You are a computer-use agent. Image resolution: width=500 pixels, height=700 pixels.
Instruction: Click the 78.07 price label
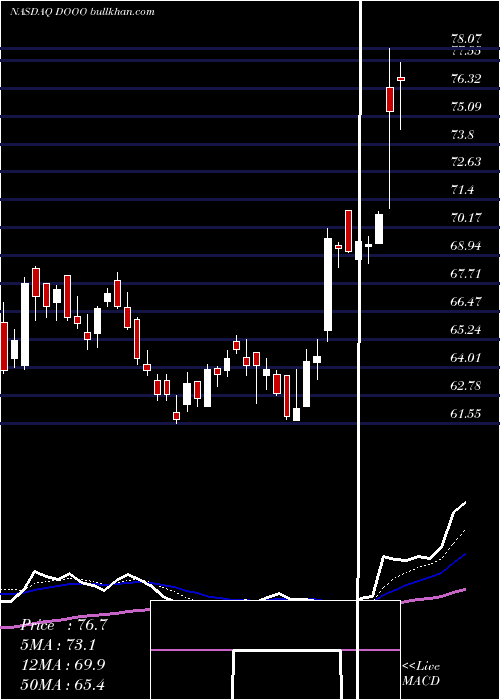click(466, 40)
